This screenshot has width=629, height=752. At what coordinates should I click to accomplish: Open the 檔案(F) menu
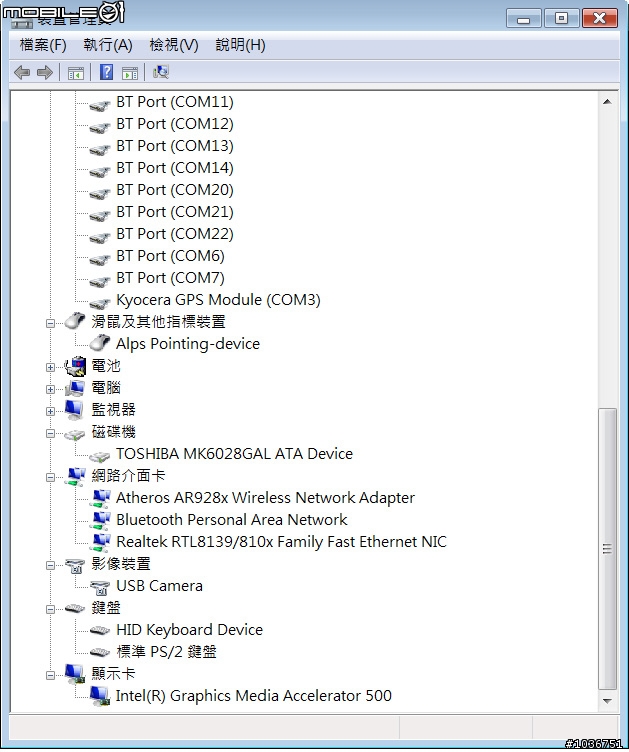coord(43,45)
